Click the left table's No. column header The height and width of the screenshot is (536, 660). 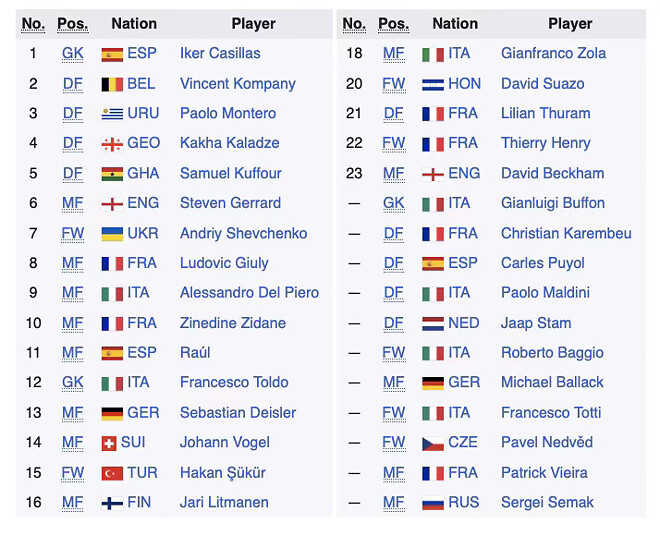coord(33,23)
